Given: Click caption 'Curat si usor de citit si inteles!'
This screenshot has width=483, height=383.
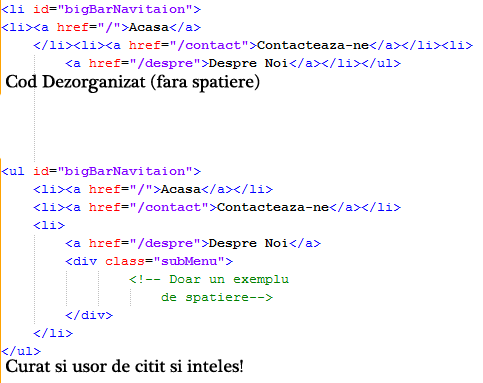Looking at the screenshot, I should click(x=124, y=367).
